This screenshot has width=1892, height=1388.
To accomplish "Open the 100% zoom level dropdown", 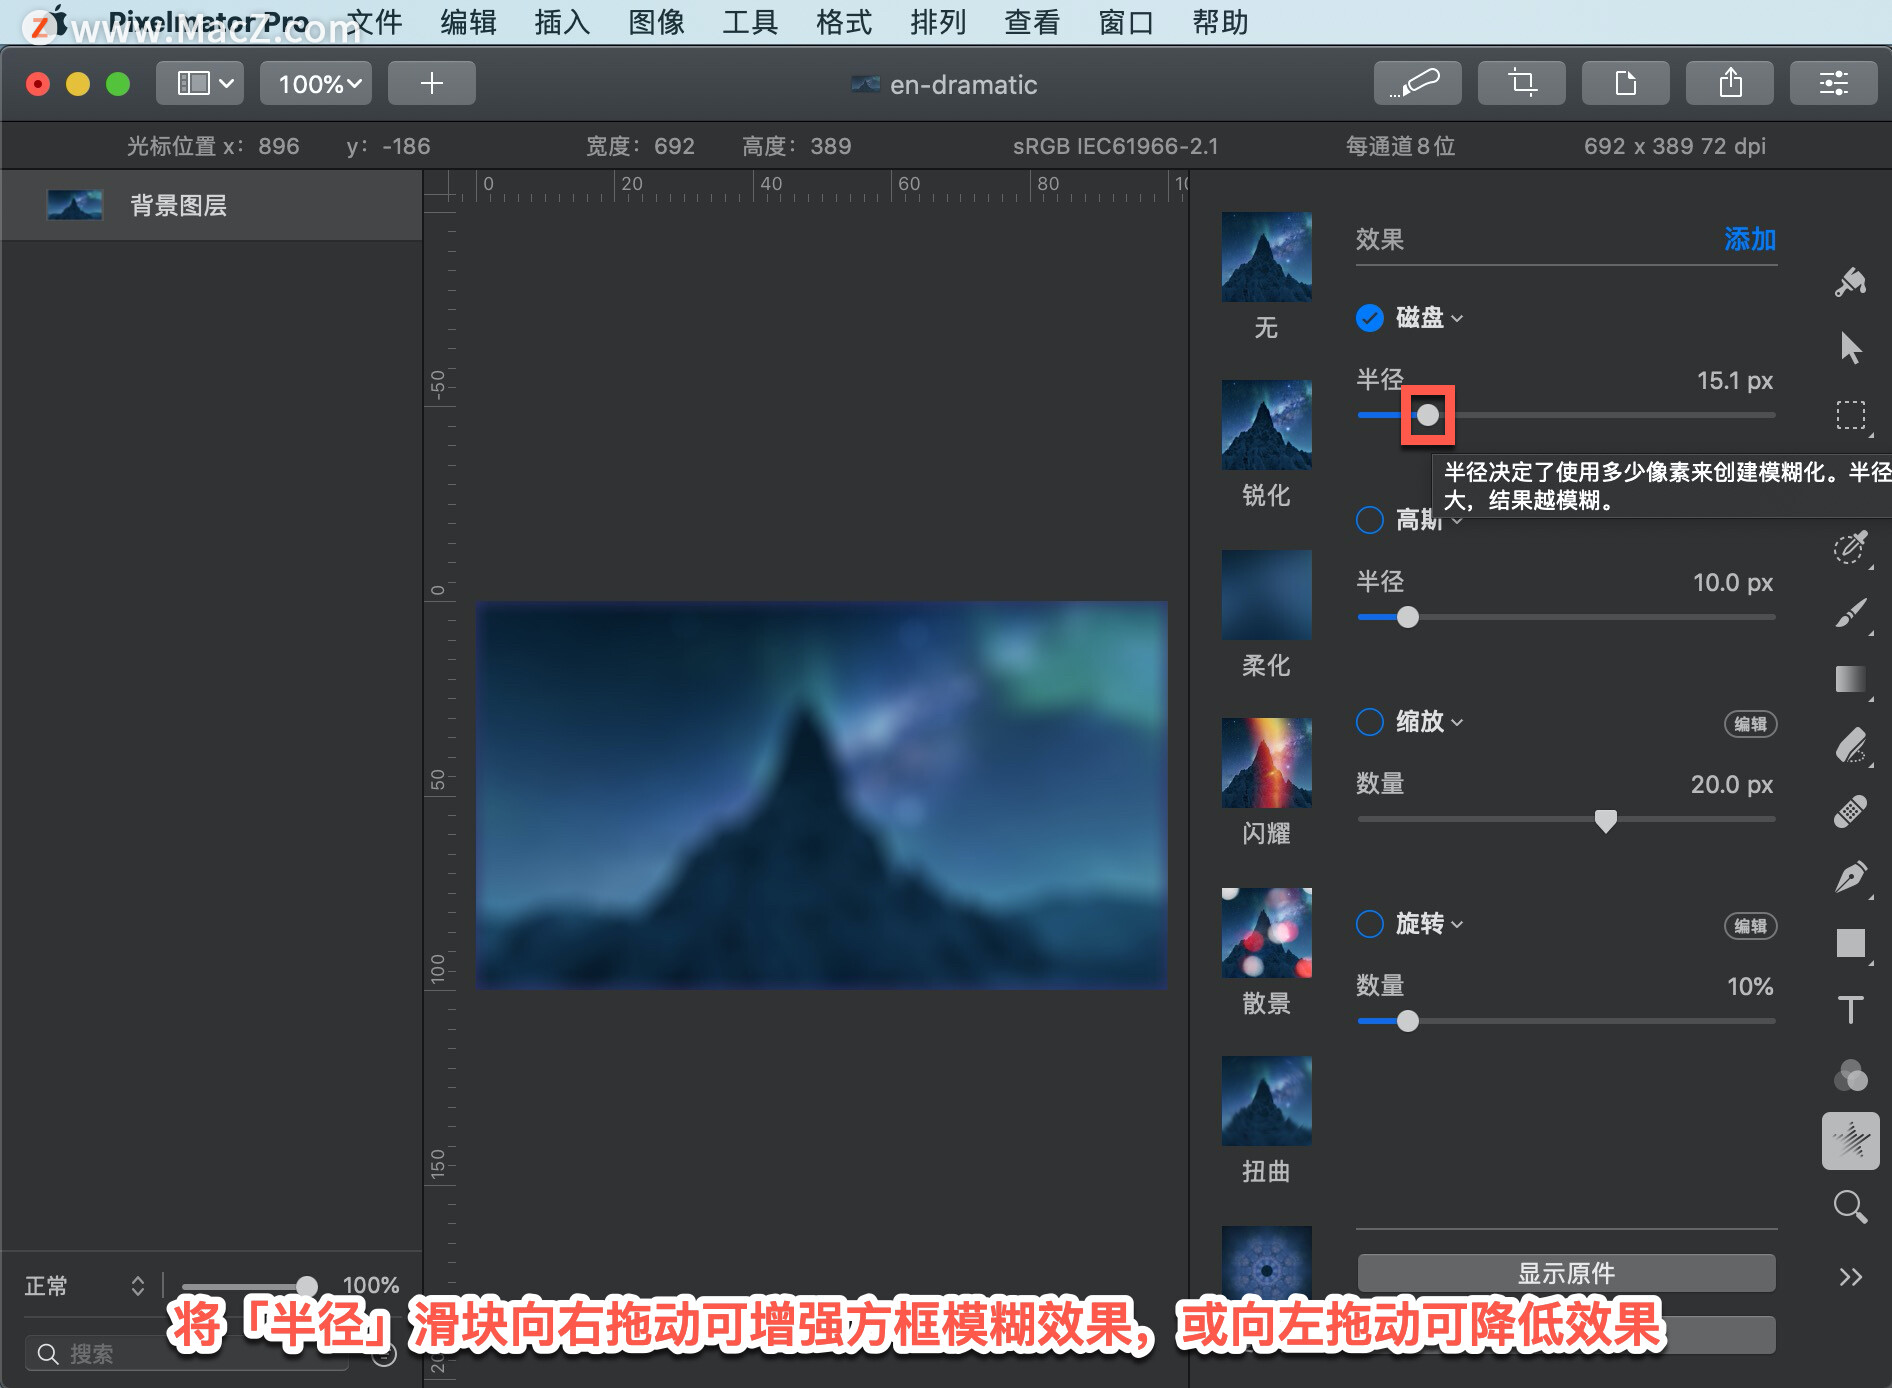I will [x=316, y=83].
